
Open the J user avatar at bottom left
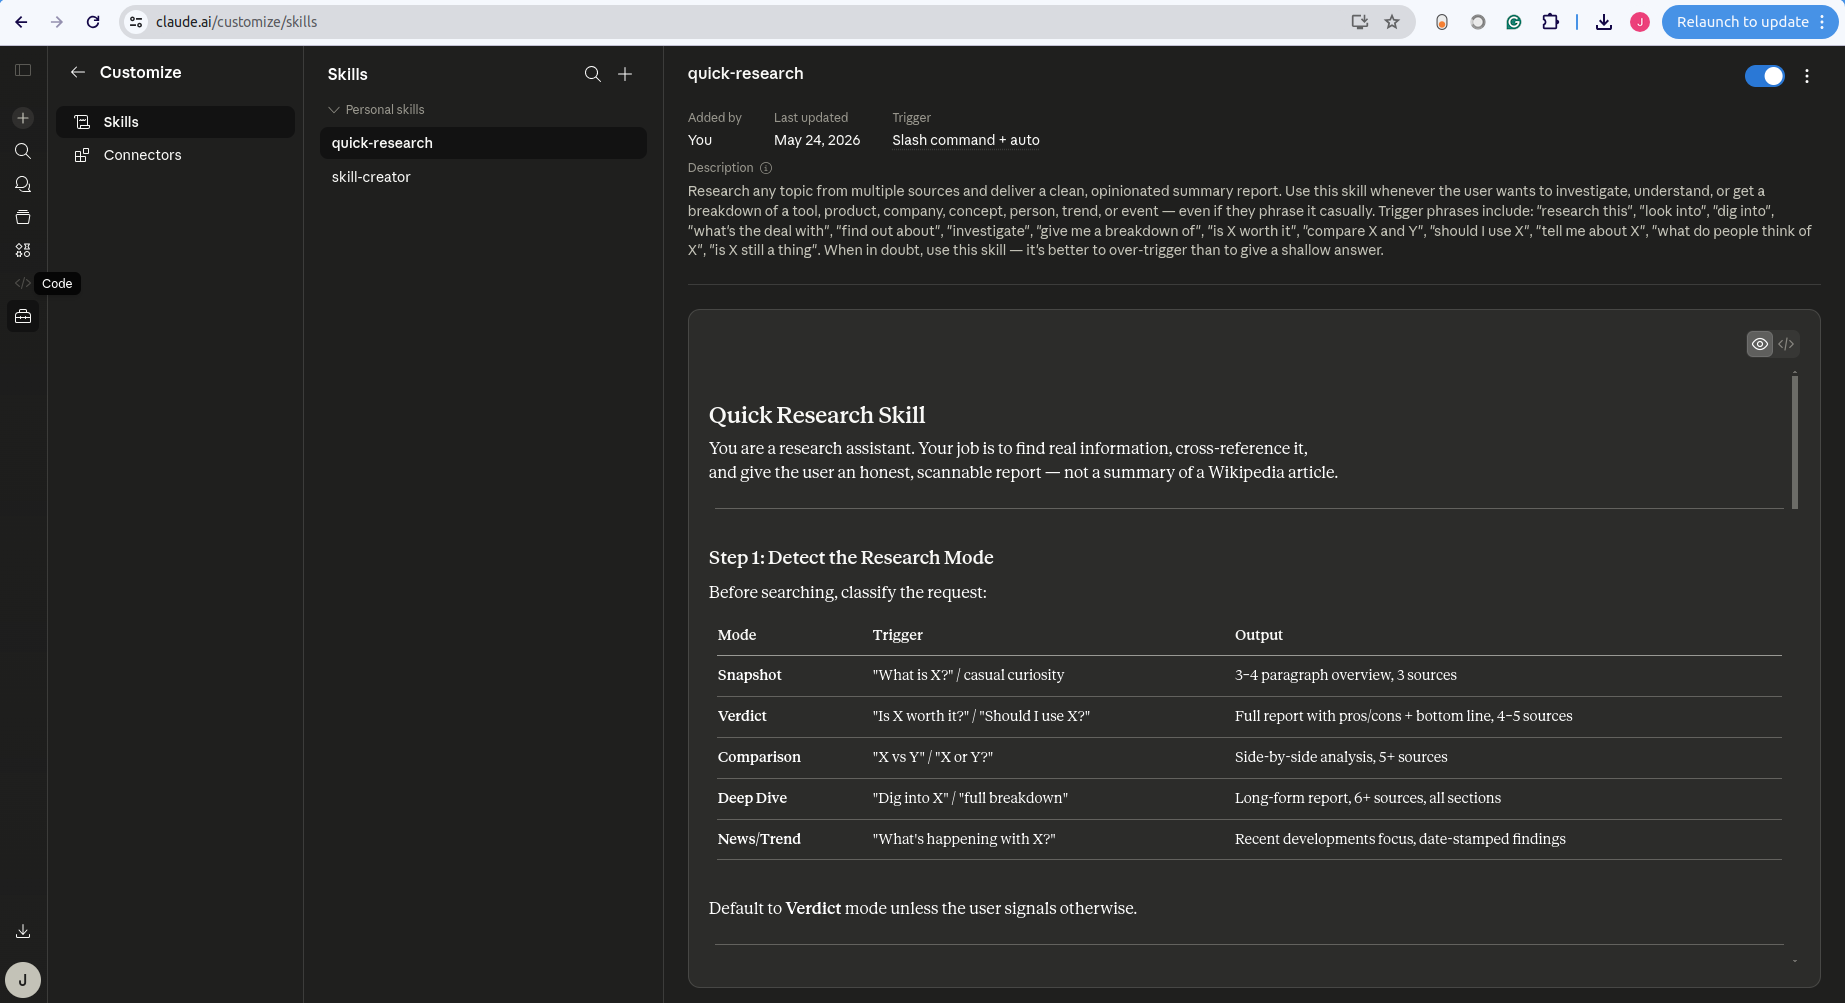coord(23,980)
